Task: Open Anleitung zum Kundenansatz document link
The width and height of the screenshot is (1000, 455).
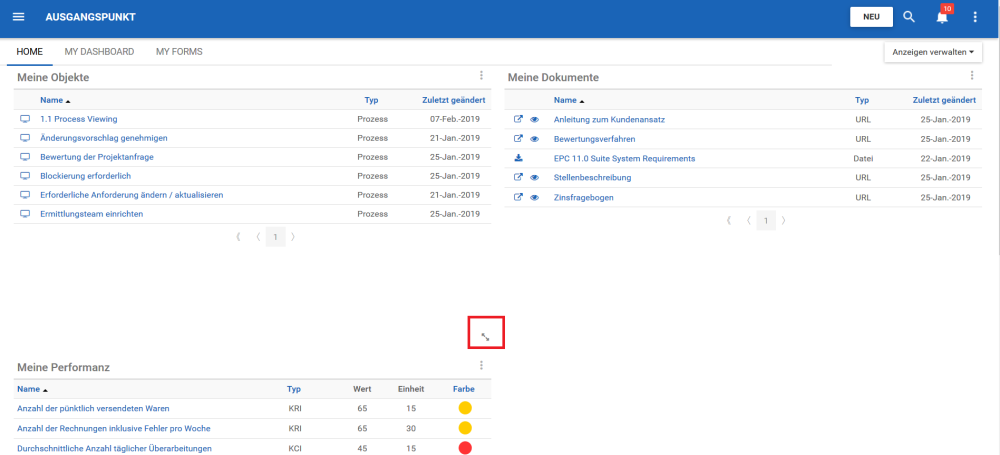Action: 610,119
